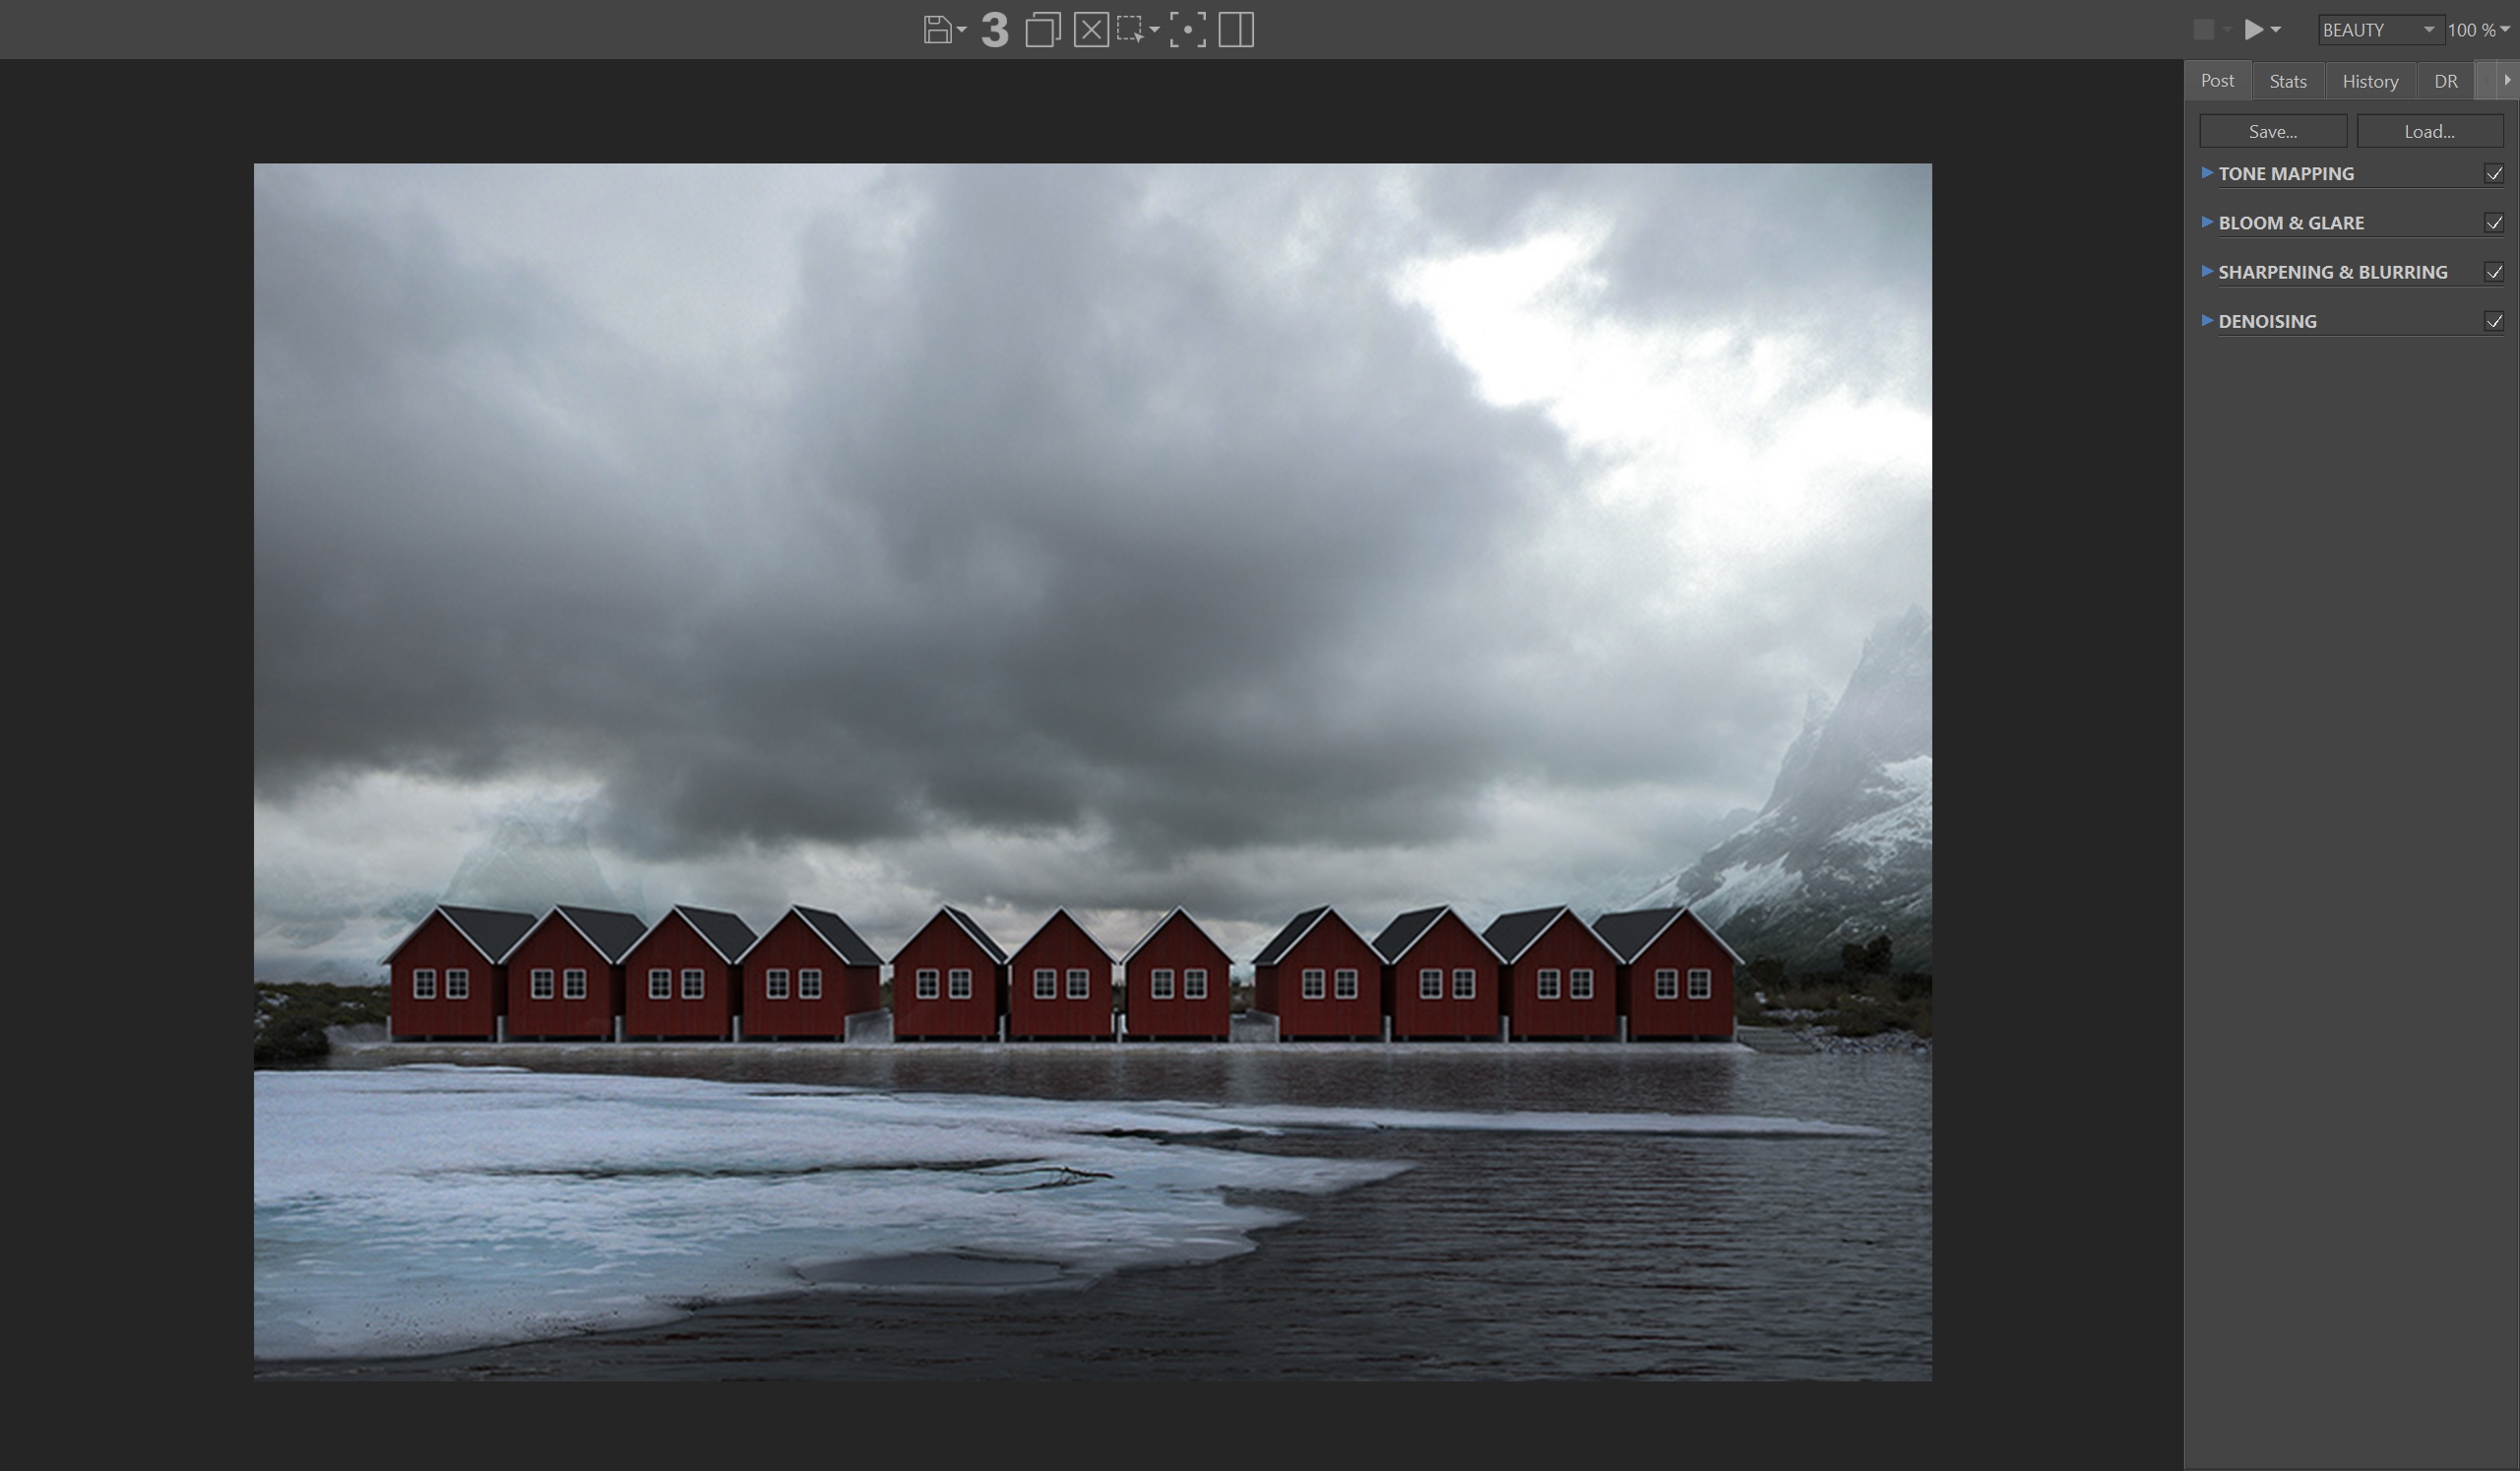Switch to the History tab
The image size is (2520, 1471).
tap(2370, 81)
